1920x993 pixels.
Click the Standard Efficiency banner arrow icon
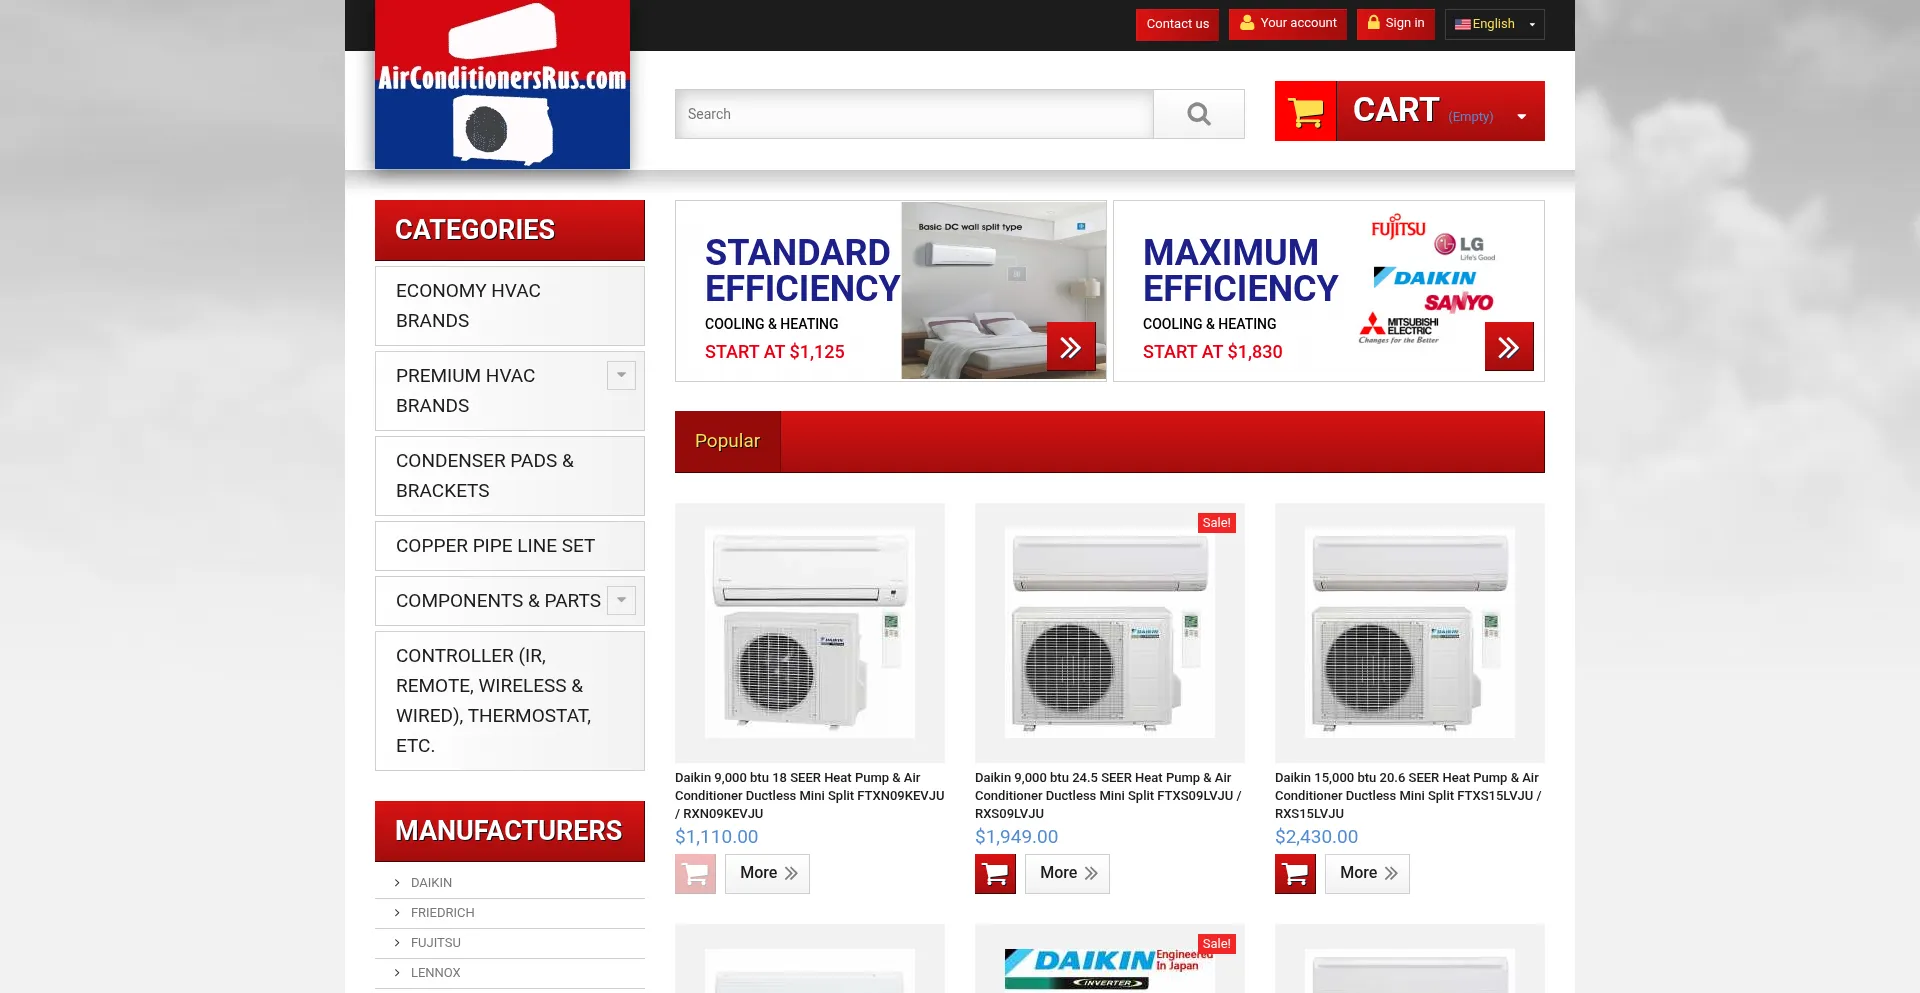1071,346
